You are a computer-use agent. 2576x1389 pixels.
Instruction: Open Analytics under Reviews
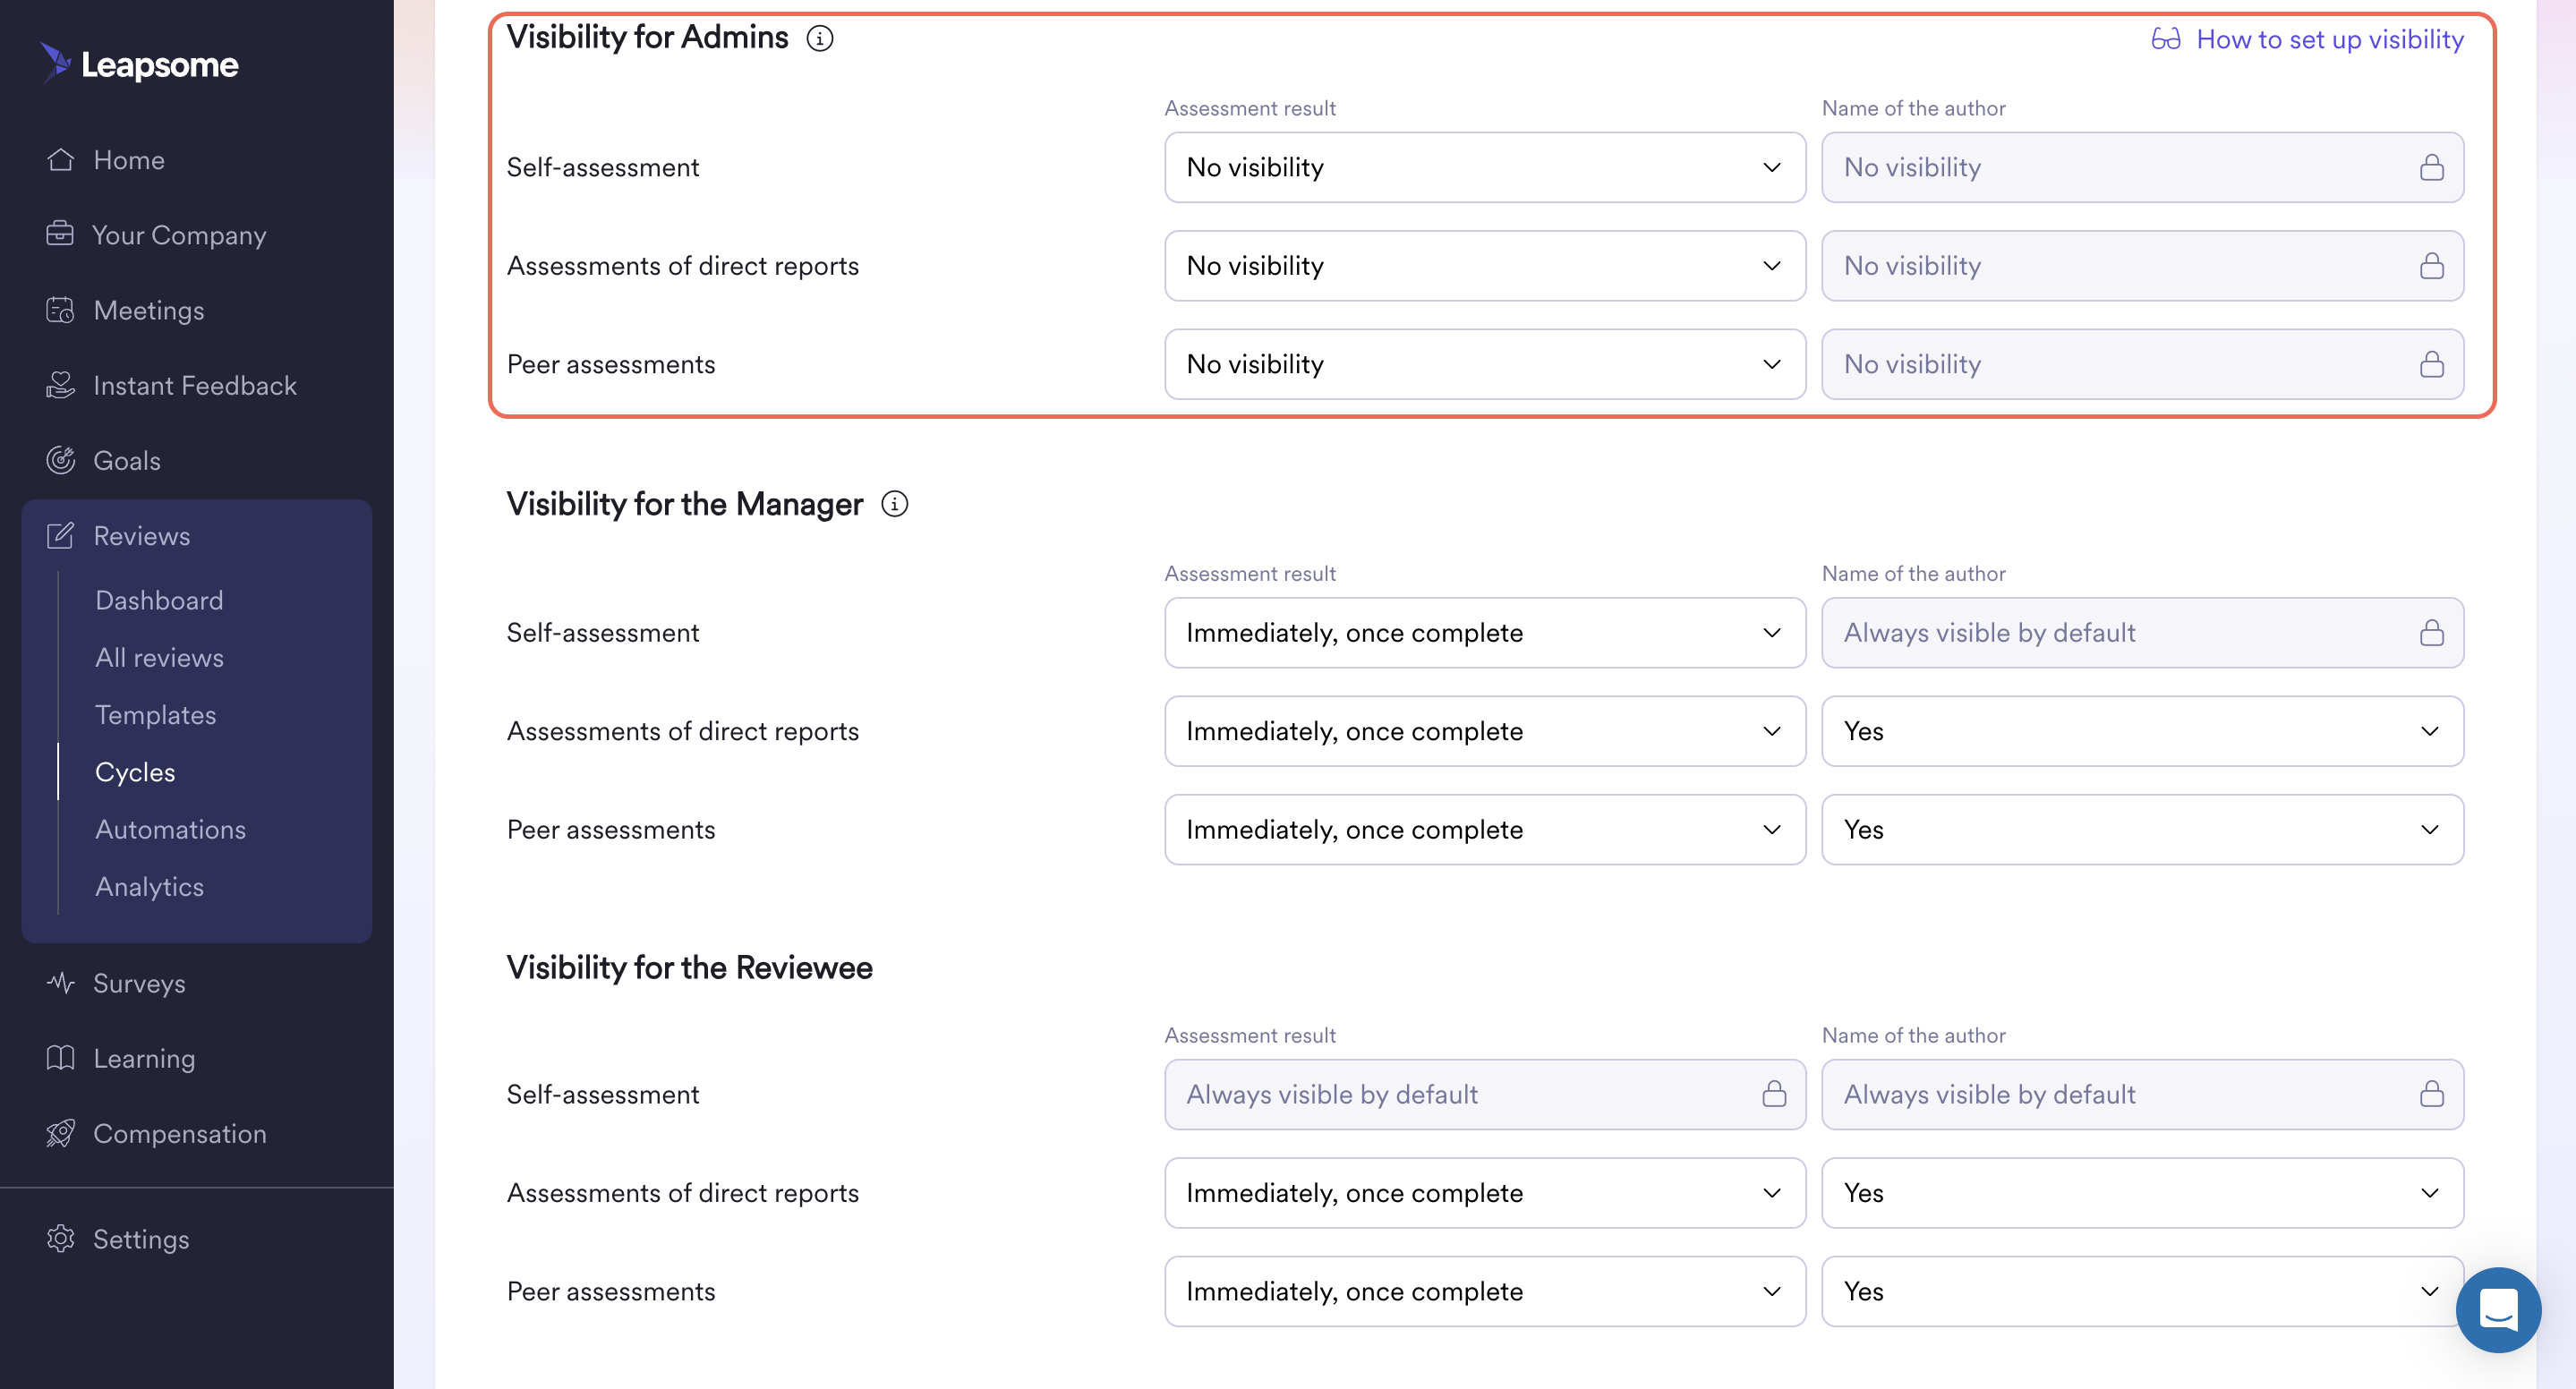149,886
